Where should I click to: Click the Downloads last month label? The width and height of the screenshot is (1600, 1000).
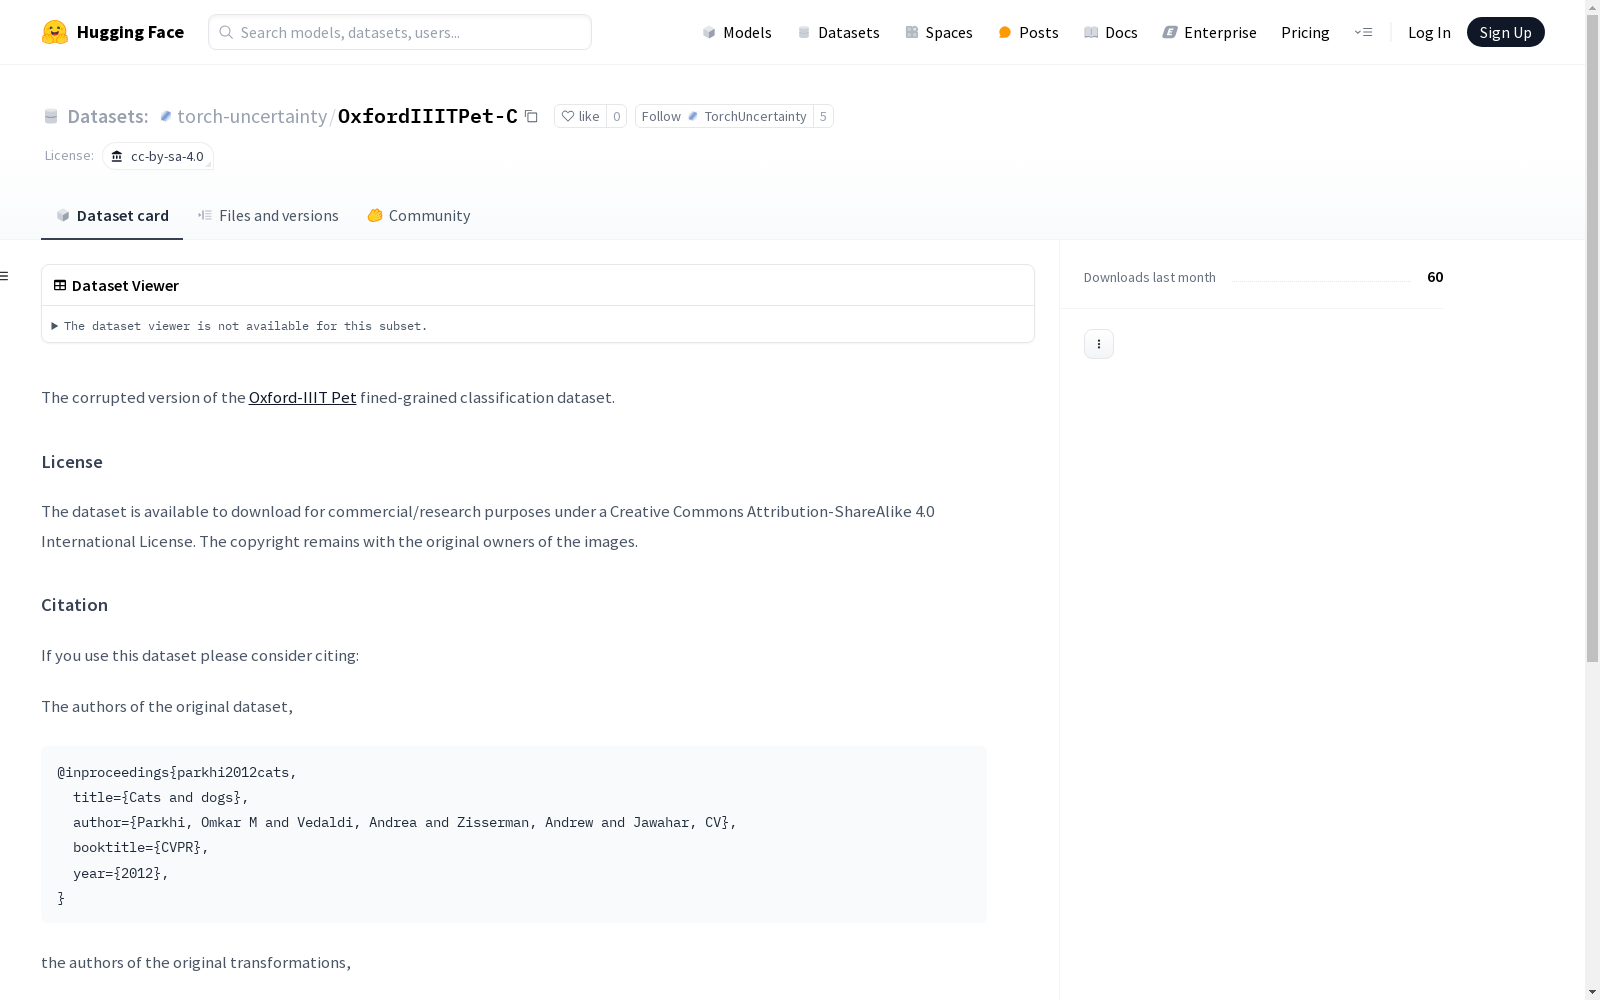pyautogui.click(x=1149, y=277)
